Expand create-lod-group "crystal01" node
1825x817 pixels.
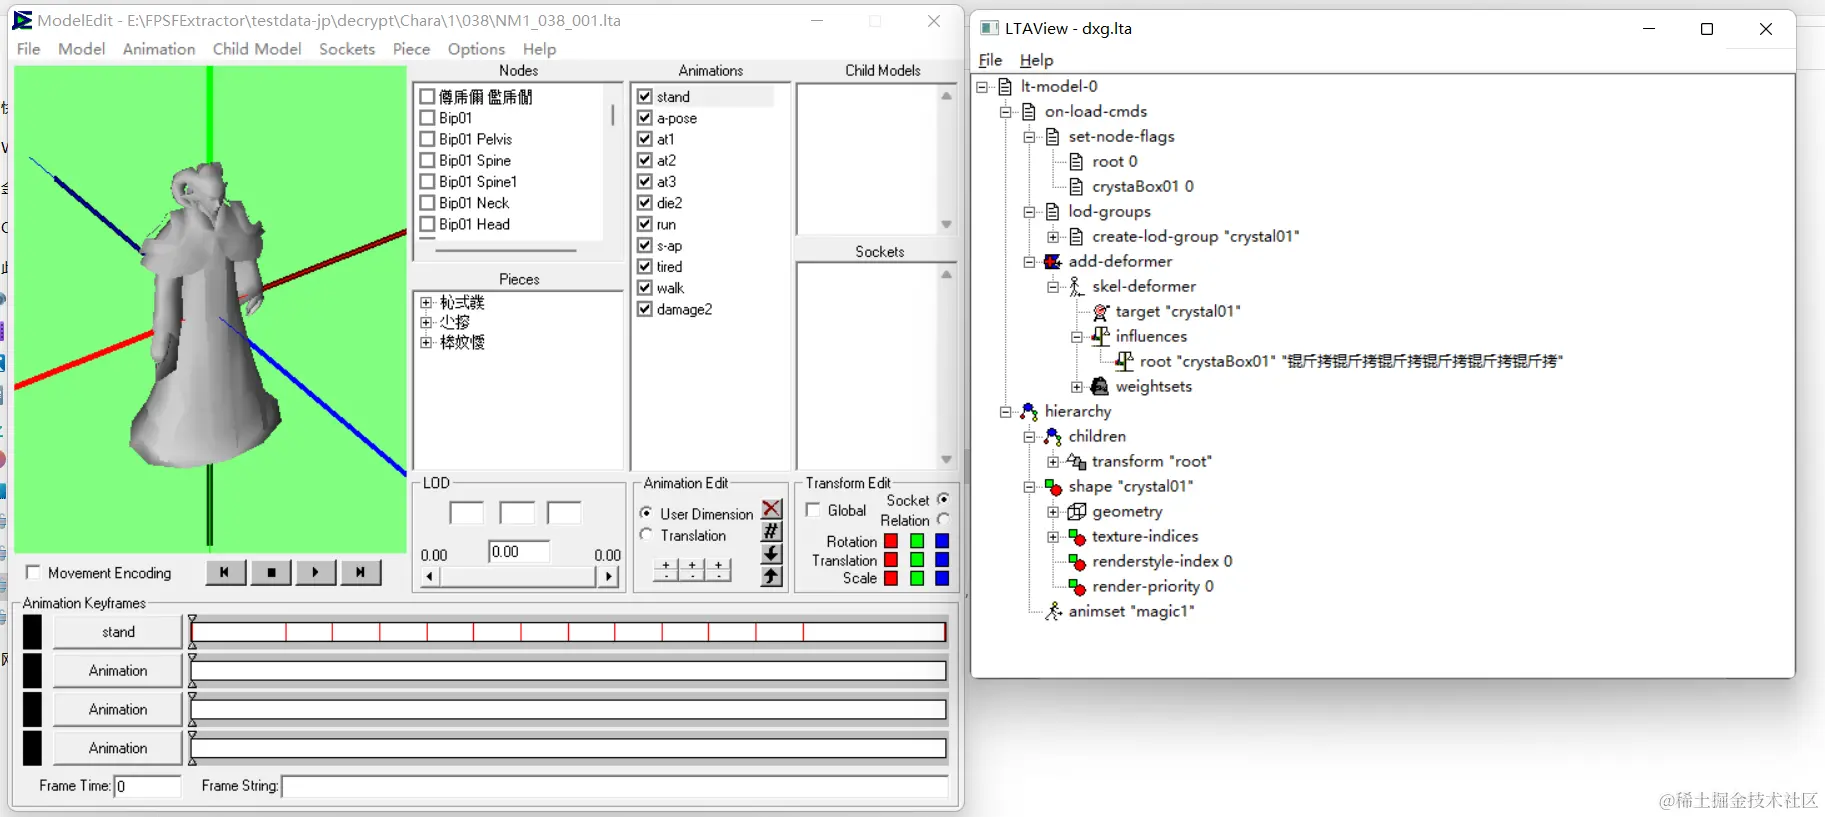(x=1053, y=237)
